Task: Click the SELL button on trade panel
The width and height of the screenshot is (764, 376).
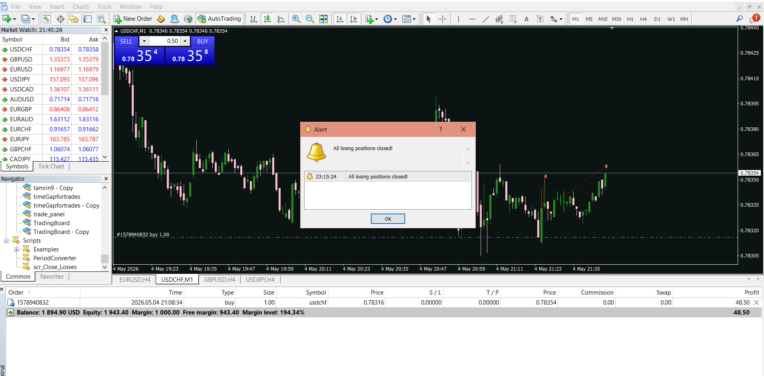Action: coord(126,41)
